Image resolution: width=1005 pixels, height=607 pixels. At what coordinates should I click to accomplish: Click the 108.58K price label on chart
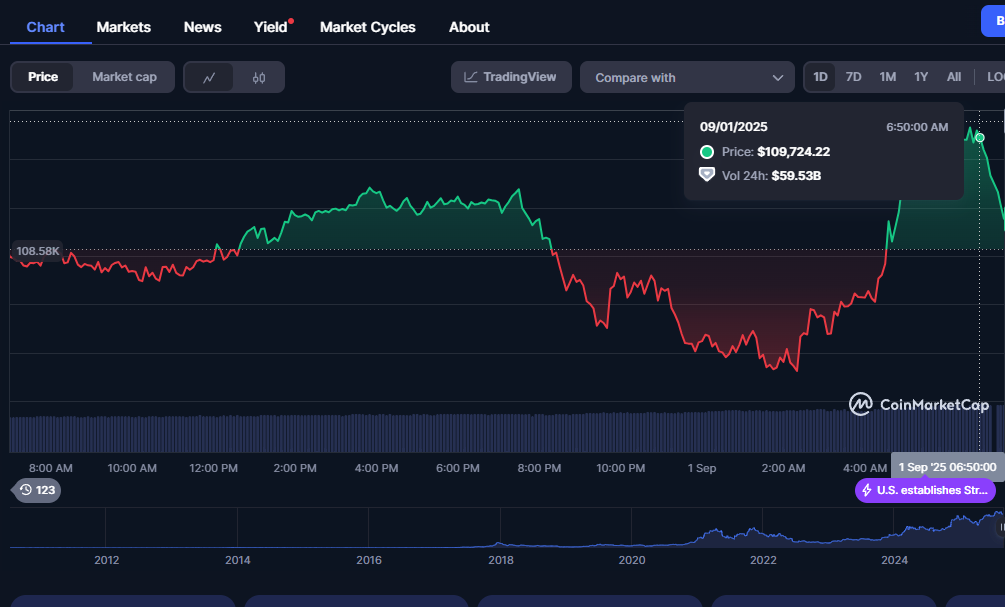tap(38, 250)
